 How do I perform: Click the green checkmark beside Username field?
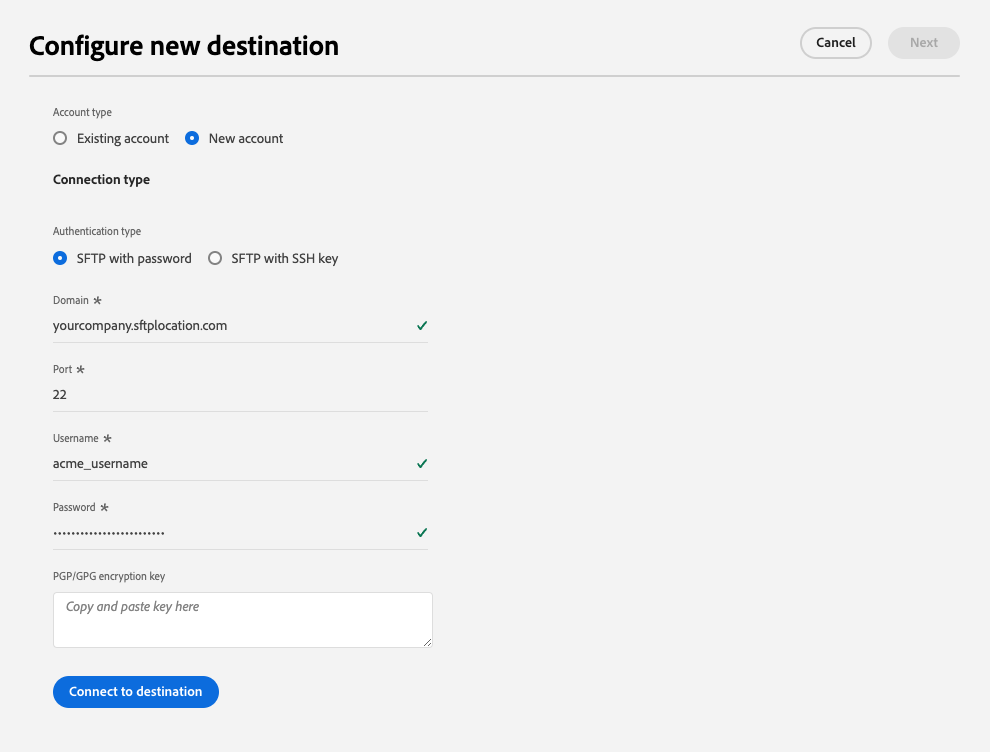pos(422,464)
